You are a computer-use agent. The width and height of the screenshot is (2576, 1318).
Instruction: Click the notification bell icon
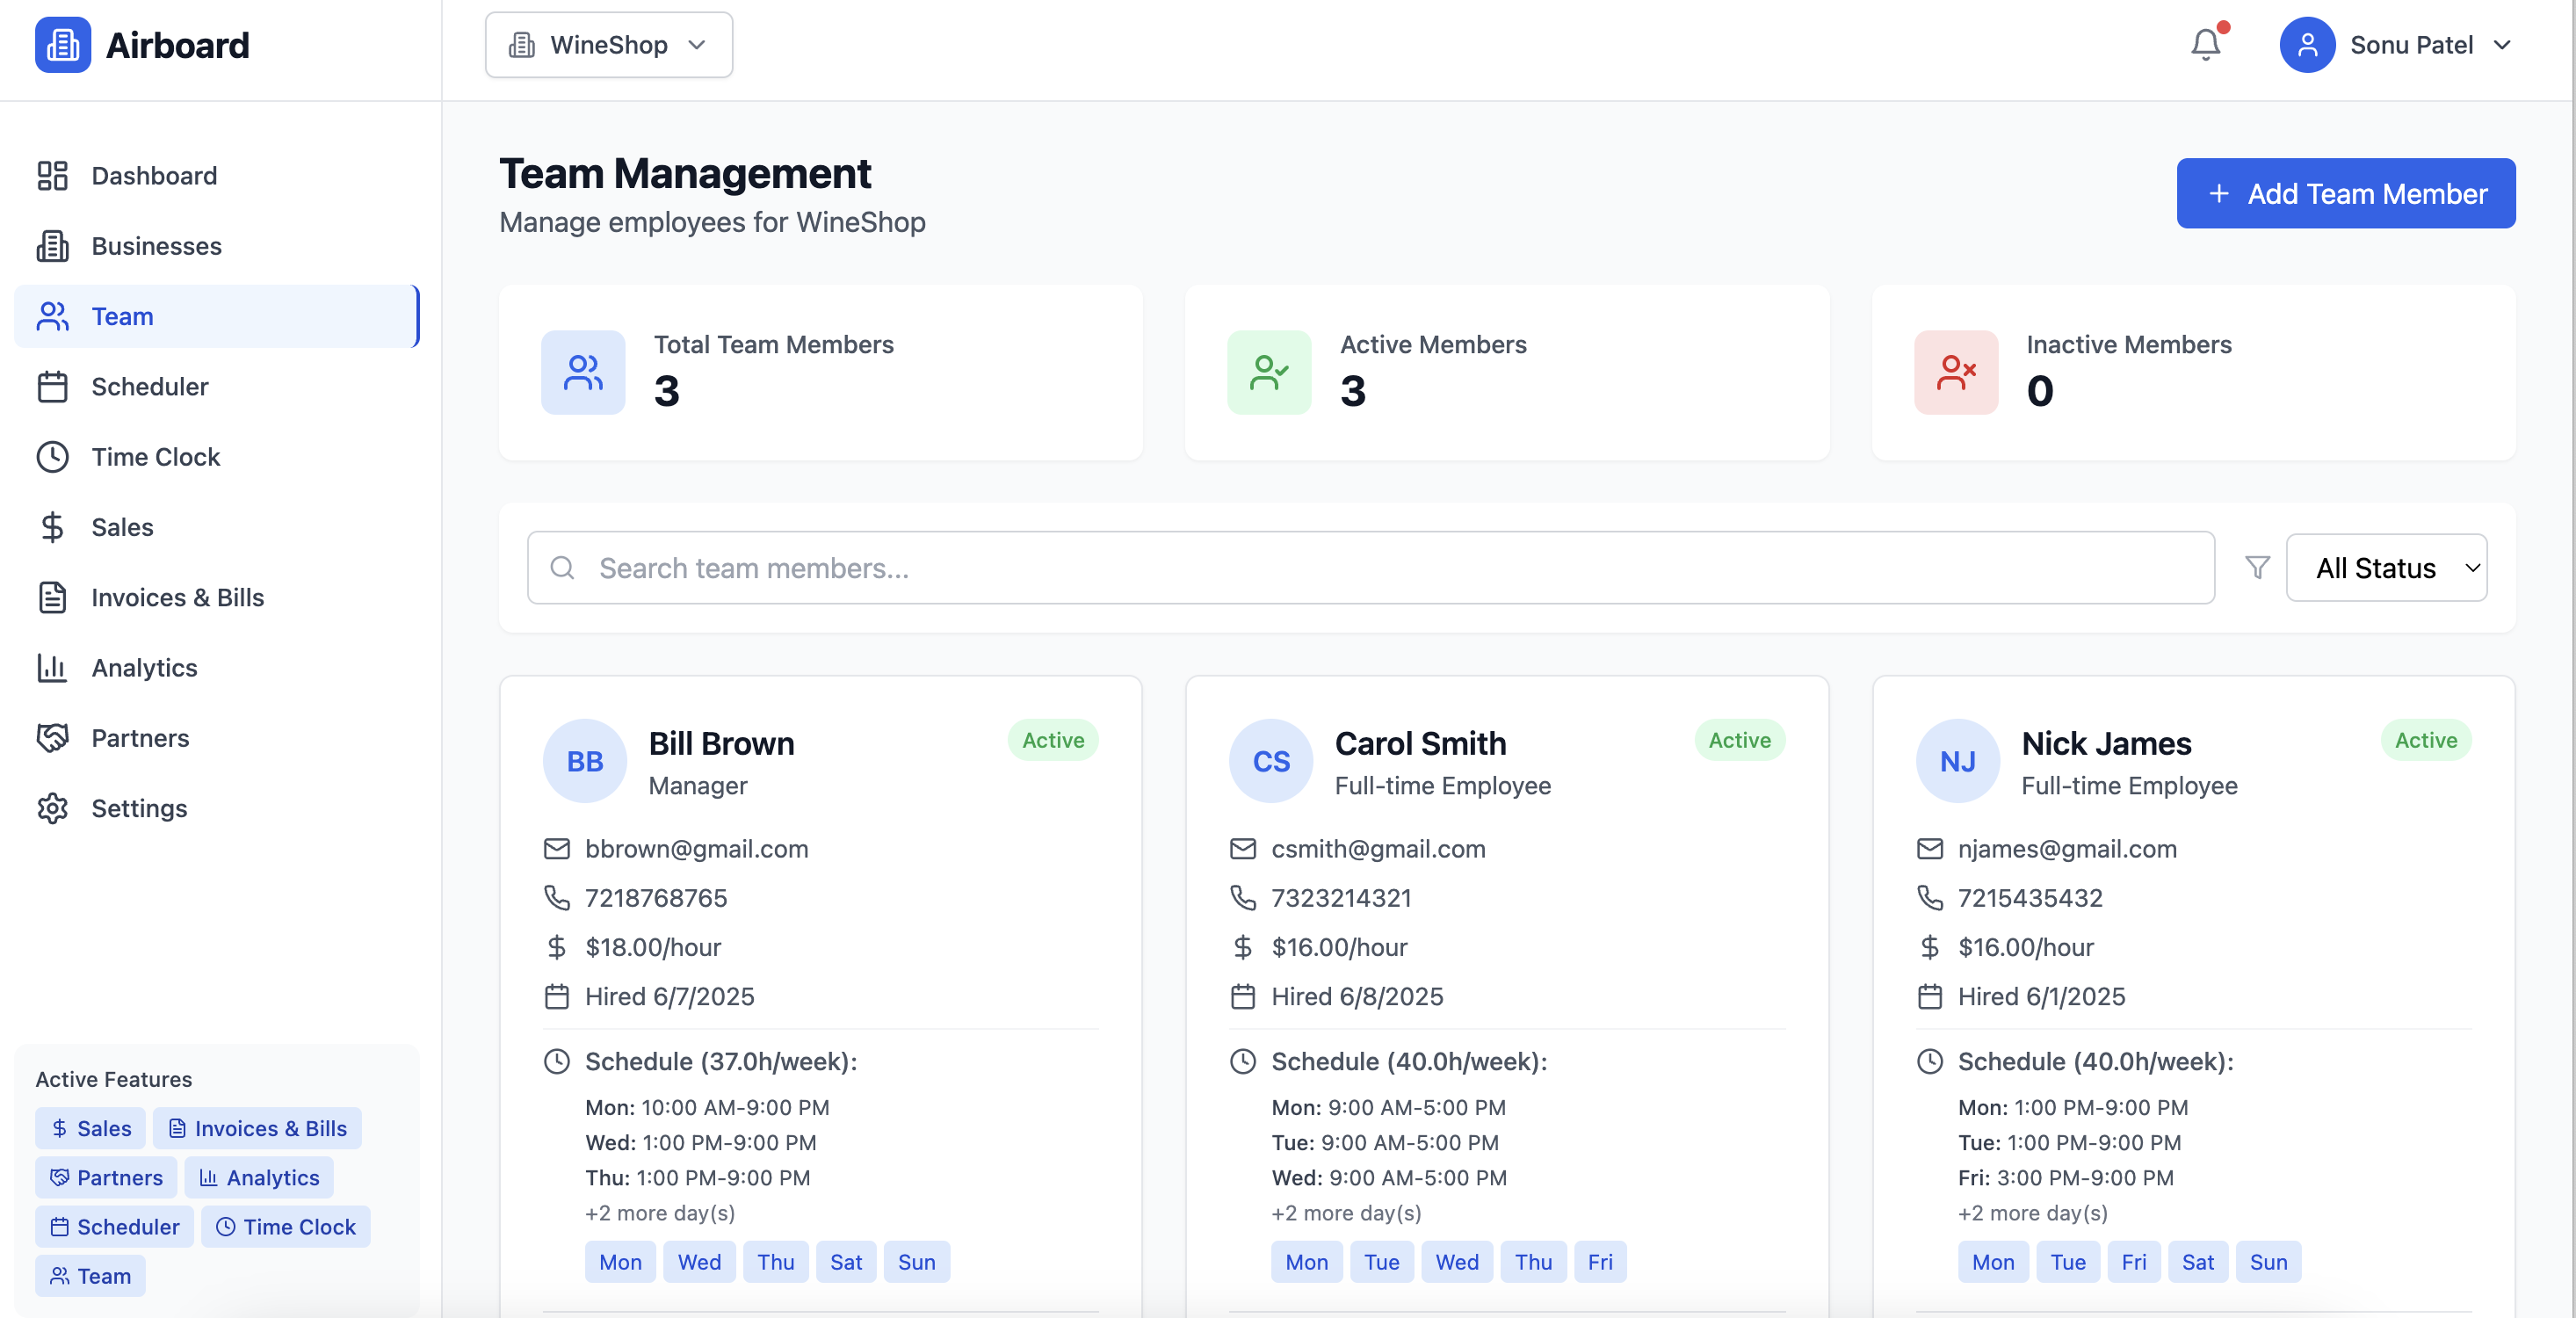(2205, 45)
